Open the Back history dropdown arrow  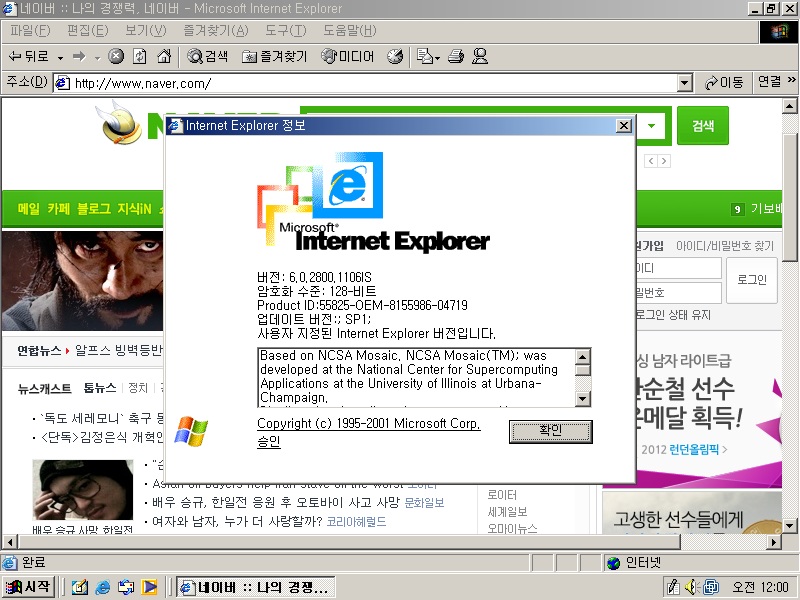click(60, 57)
